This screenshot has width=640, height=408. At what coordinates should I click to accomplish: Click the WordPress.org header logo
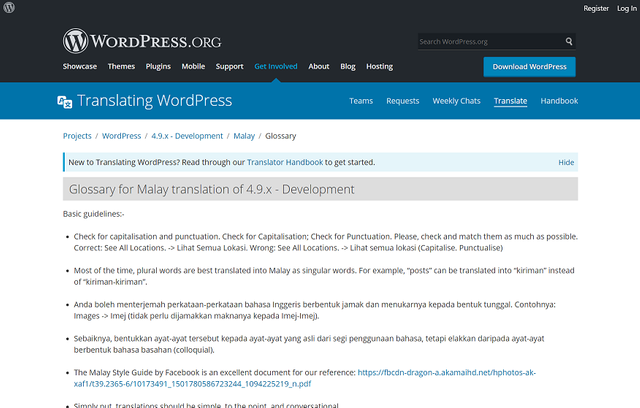point(142,41)
